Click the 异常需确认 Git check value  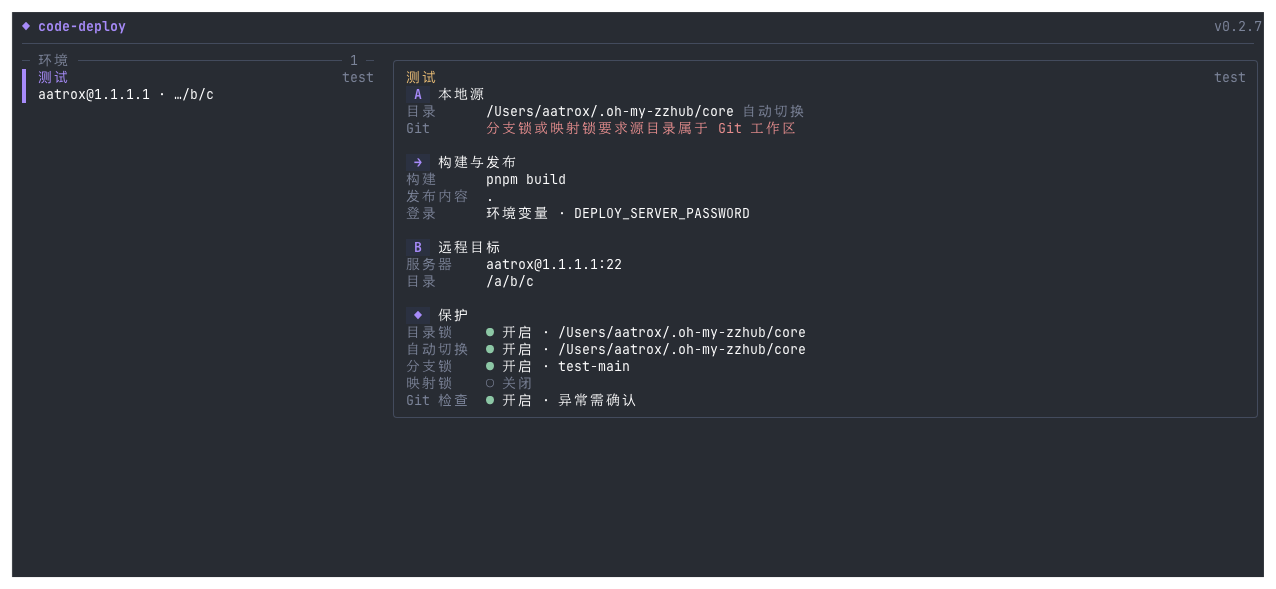(x=597, y=400)
